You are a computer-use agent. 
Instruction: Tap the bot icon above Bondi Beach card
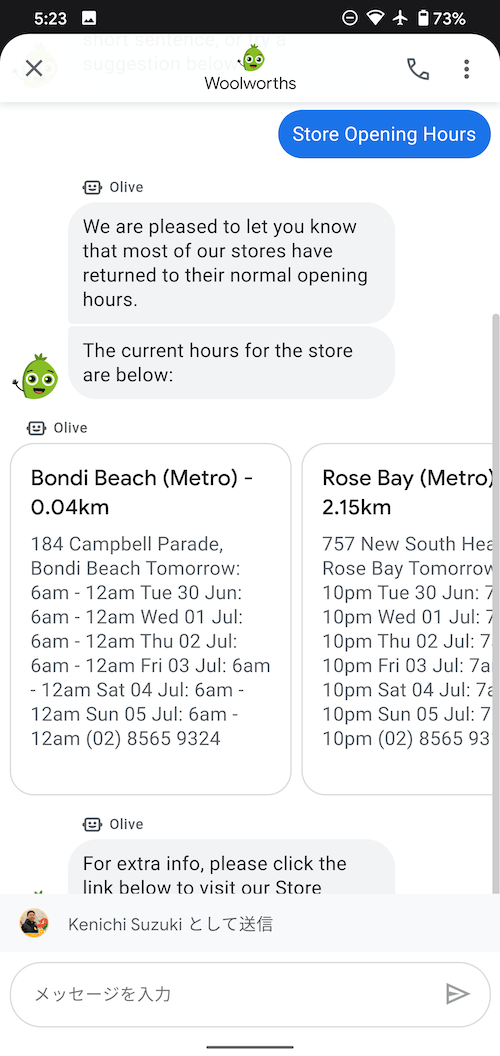point(36,428)
